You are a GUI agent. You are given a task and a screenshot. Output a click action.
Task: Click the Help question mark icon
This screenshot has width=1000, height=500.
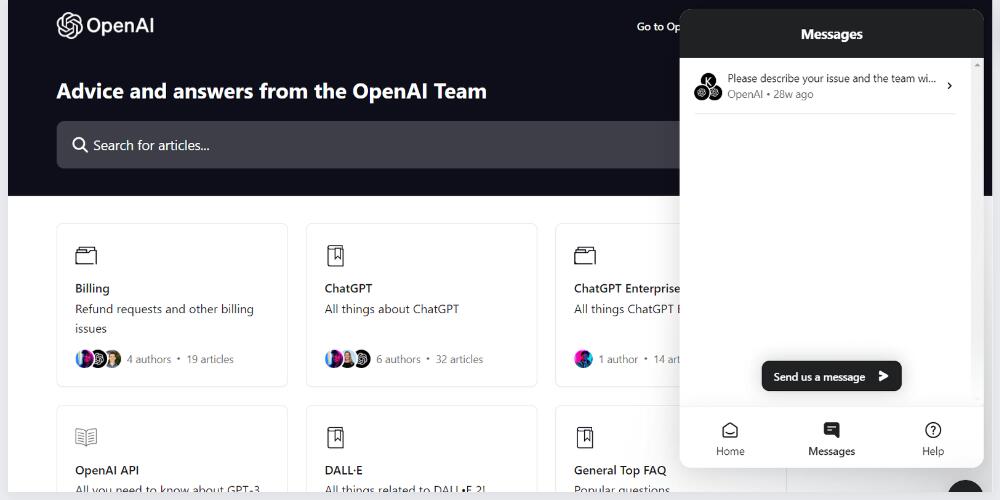[933, 430]
